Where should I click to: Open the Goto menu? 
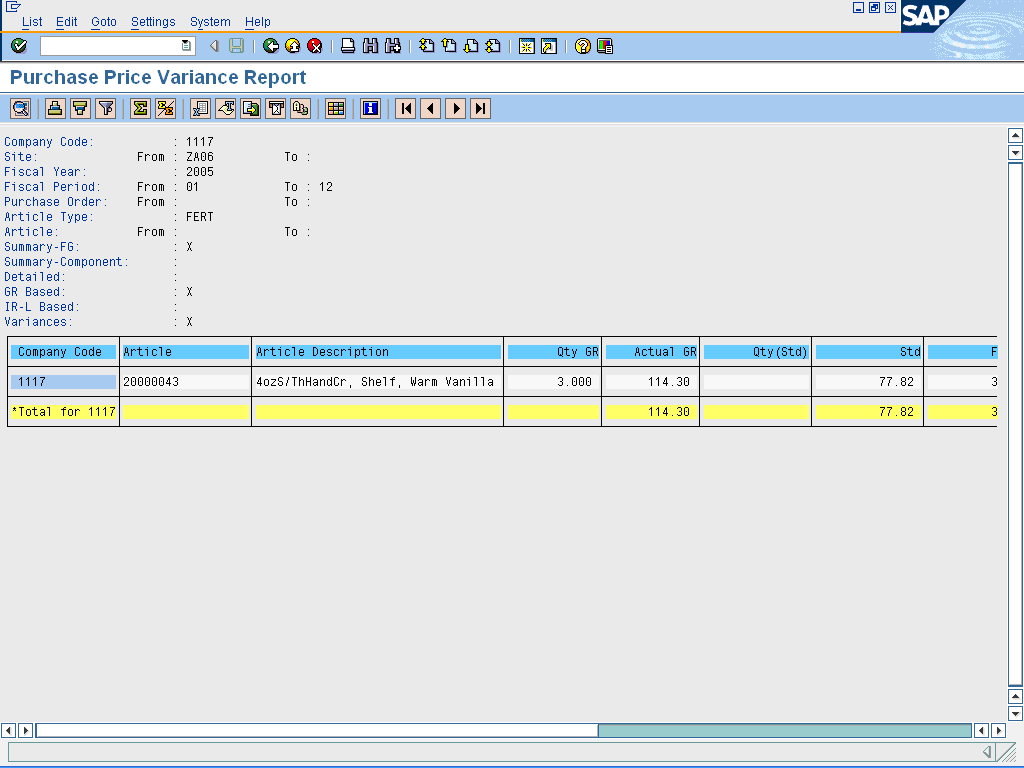[104, 22]
